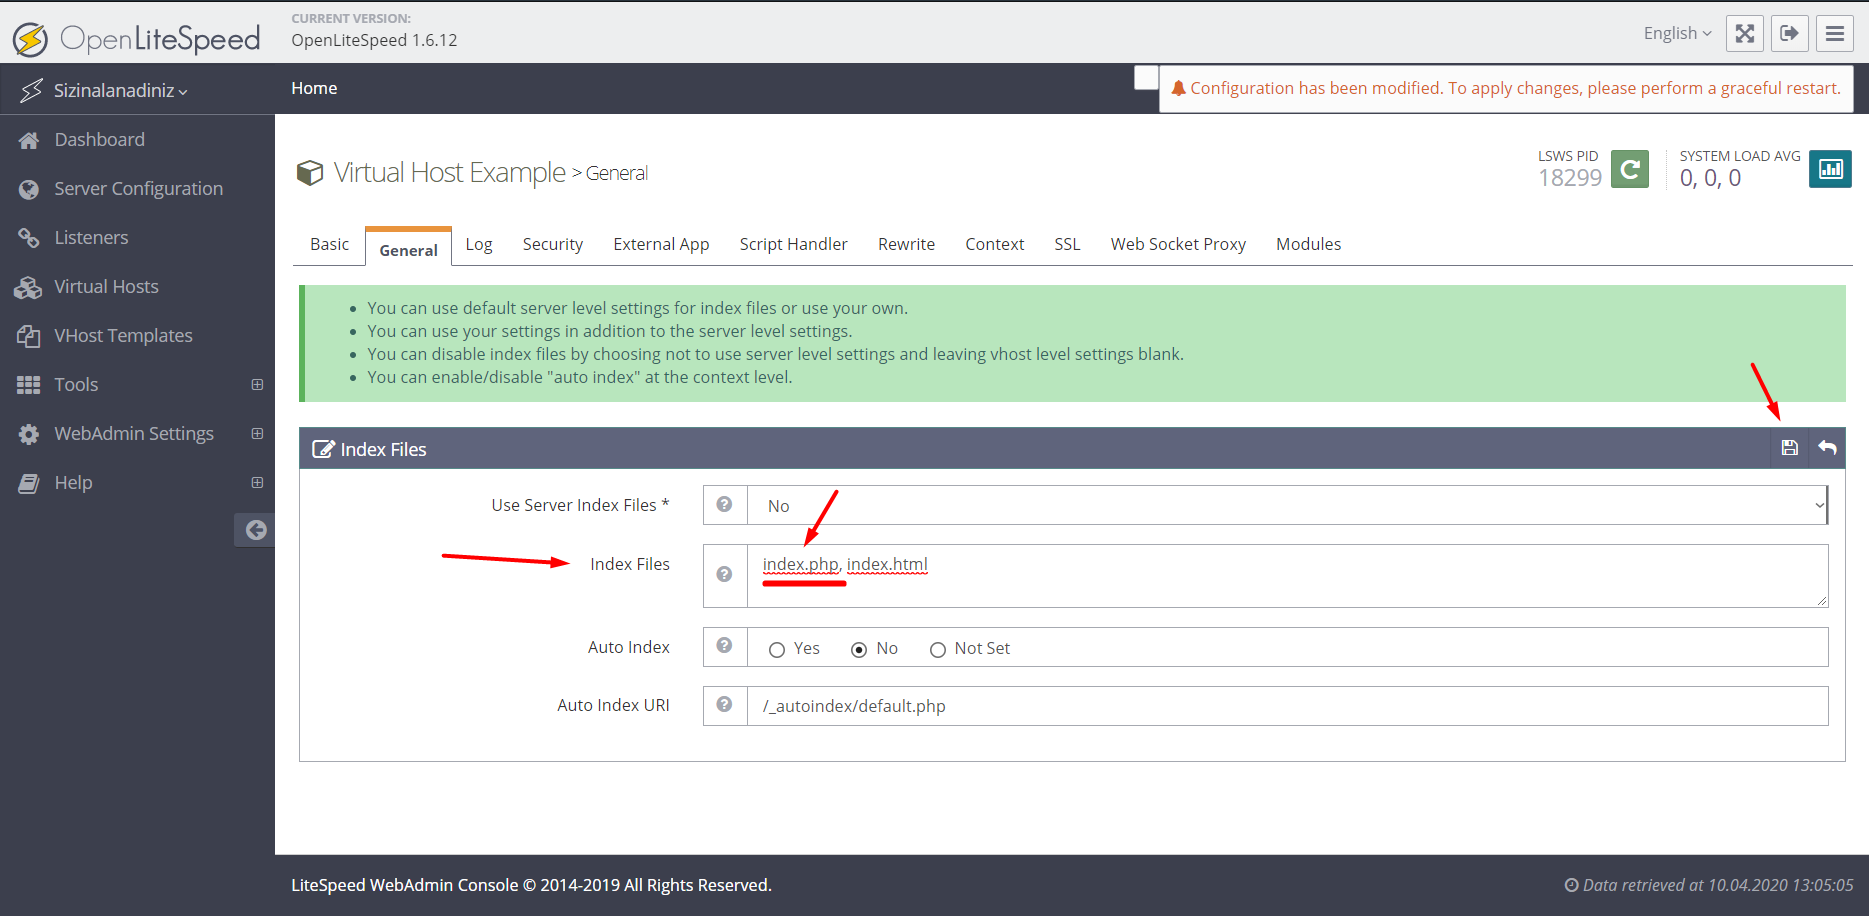The image size is (1869, 916).
Task: Click the Index Files text area
Action: (1288, 576)
